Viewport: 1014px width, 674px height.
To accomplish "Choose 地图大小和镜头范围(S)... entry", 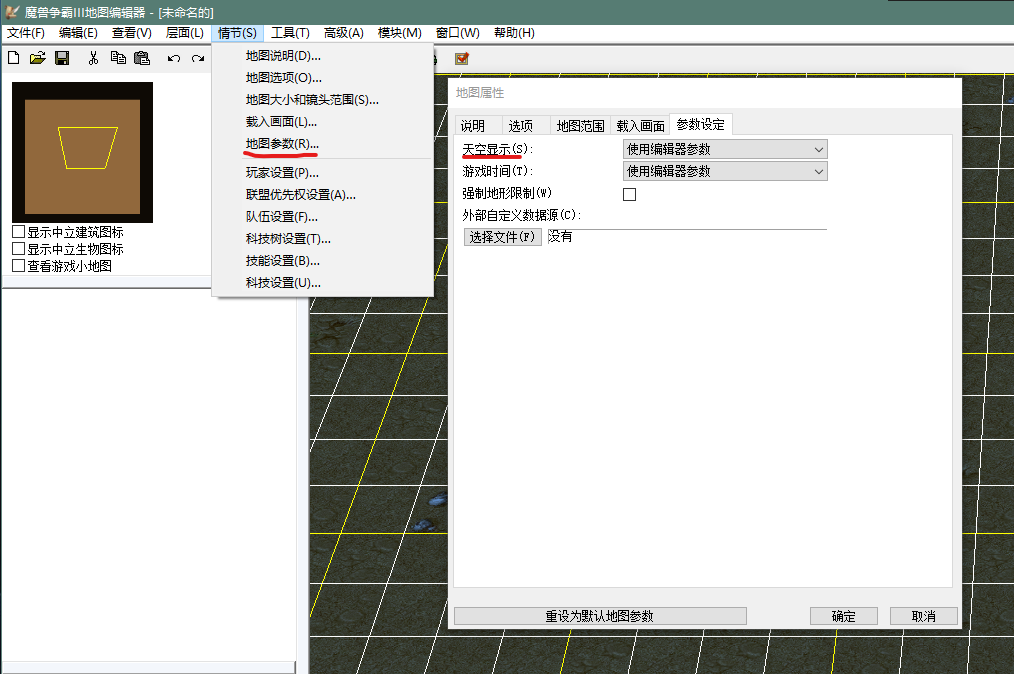I will pos(323,100).
